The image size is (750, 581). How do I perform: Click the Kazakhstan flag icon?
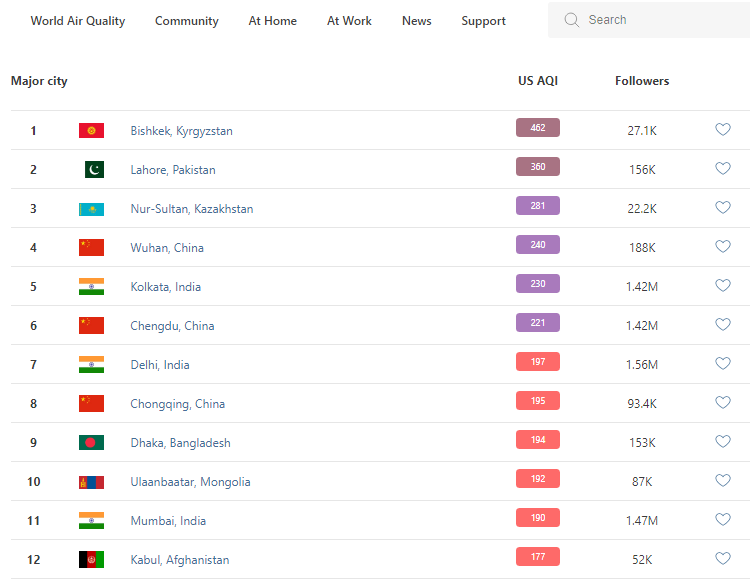coord(91,209)
